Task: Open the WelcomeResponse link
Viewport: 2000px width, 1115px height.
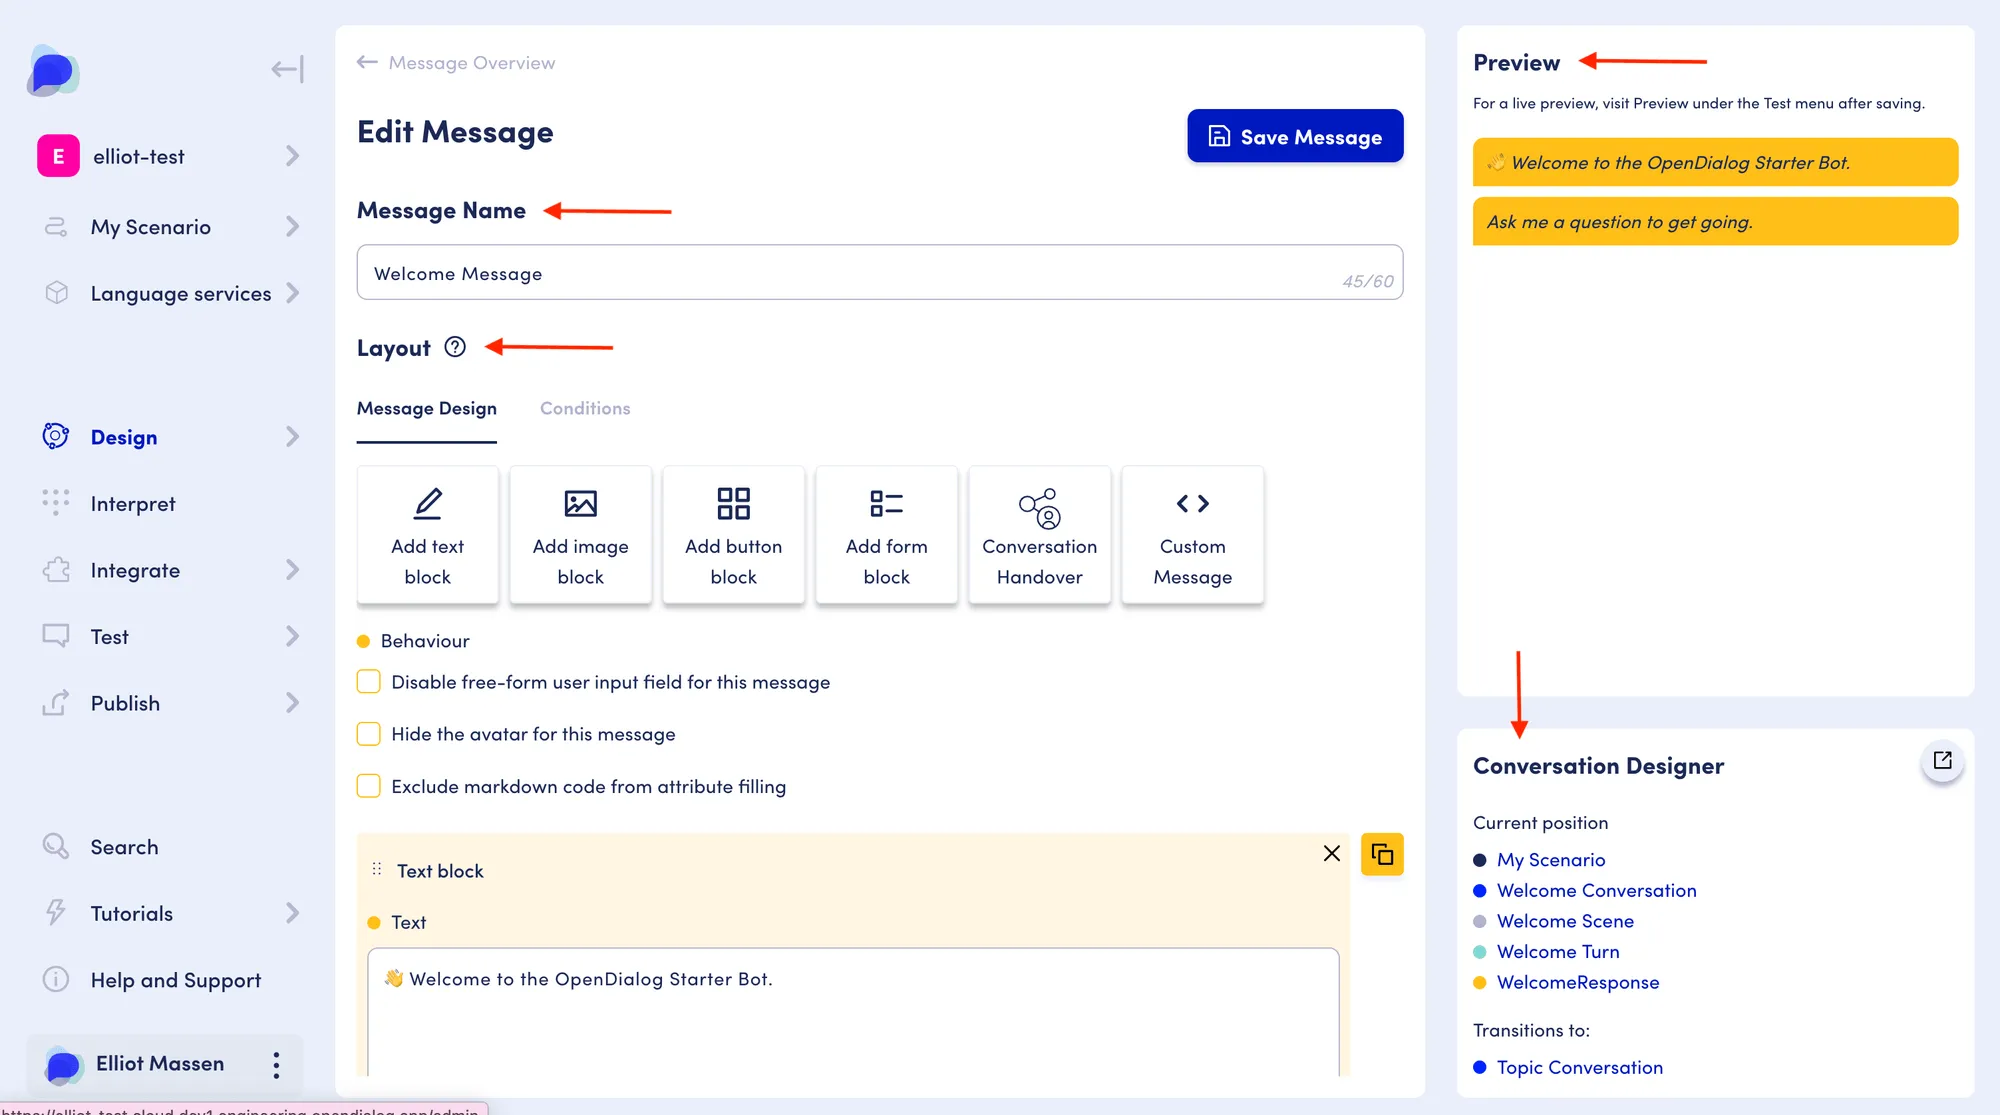Action: [1578, 983]
